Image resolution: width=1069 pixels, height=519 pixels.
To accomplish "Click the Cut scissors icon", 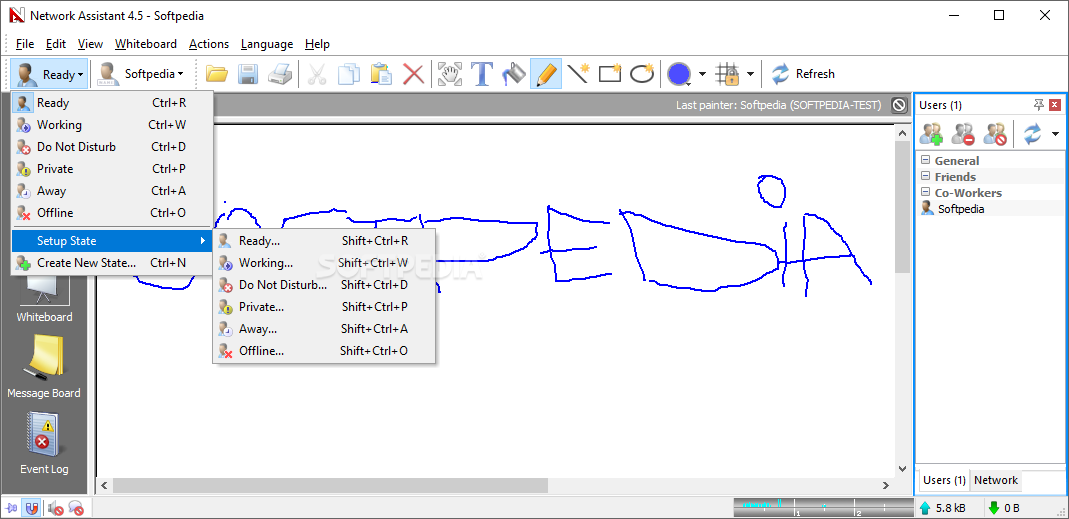I will tap(317, 74).
